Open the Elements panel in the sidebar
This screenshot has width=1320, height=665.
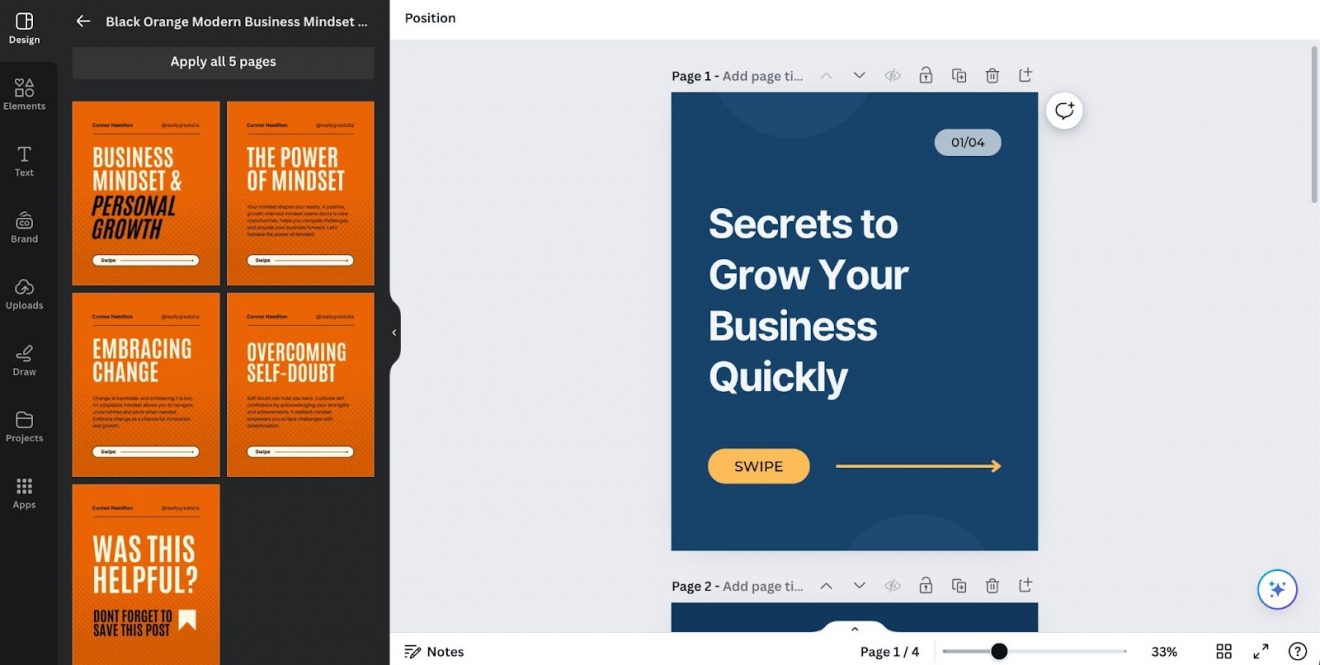pos(24,93)
